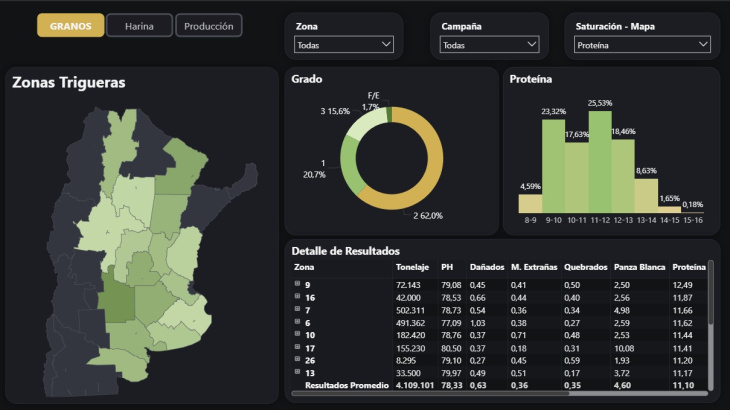Viewport: 730px width, 410px height.
Task: Click the 11-12 protein histogram bar
Action: 600,160
